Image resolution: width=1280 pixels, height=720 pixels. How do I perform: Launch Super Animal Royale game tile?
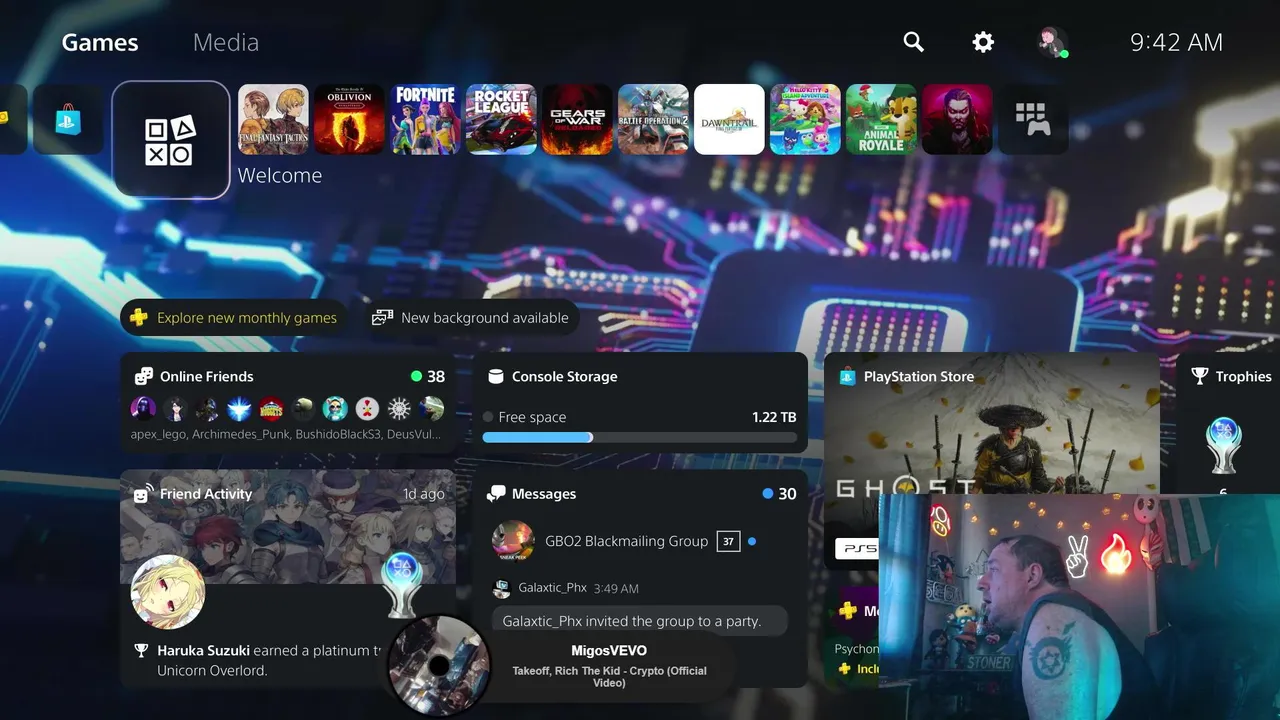coord(881,119)
